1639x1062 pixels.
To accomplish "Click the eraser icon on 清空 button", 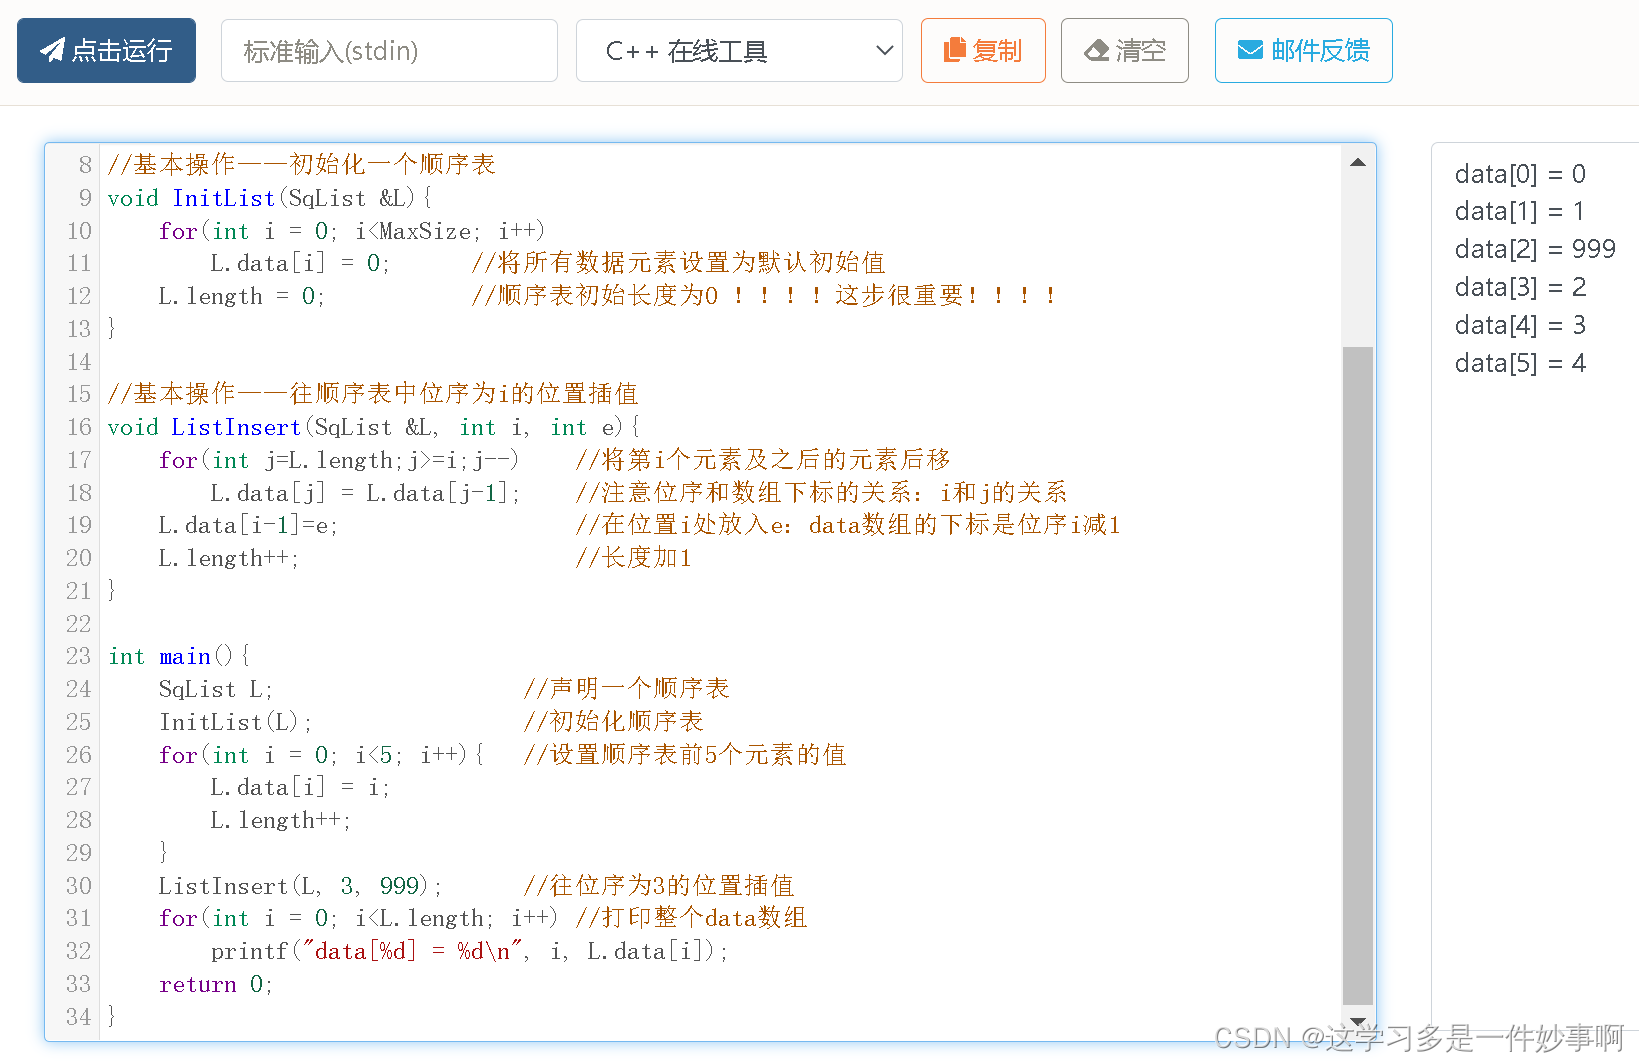I will [x=1097, y=50].
